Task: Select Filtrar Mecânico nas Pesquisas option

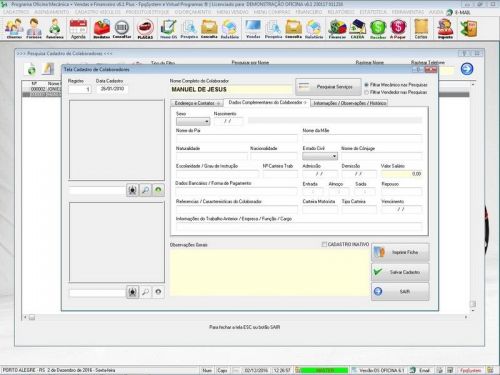Action: pos(367,85)
